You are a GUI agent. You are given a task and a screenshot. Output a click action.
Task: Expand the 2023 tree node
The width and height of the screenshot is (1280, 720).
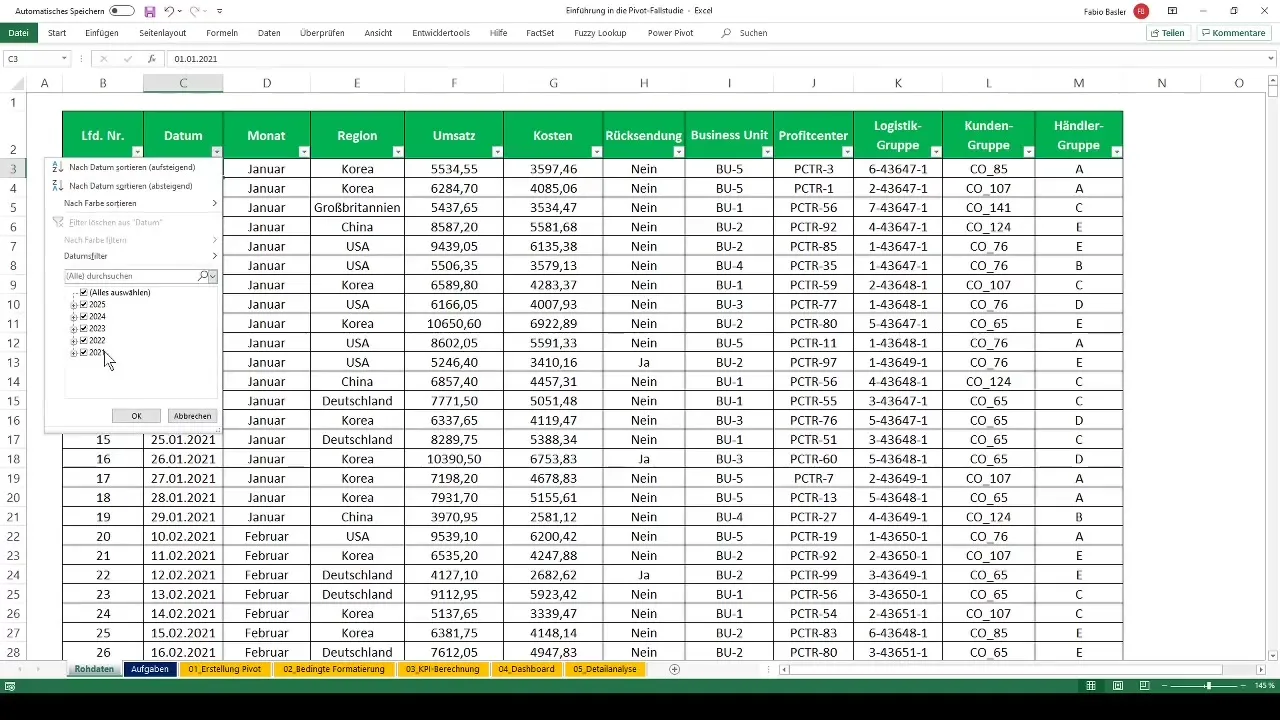click(73, 329)
